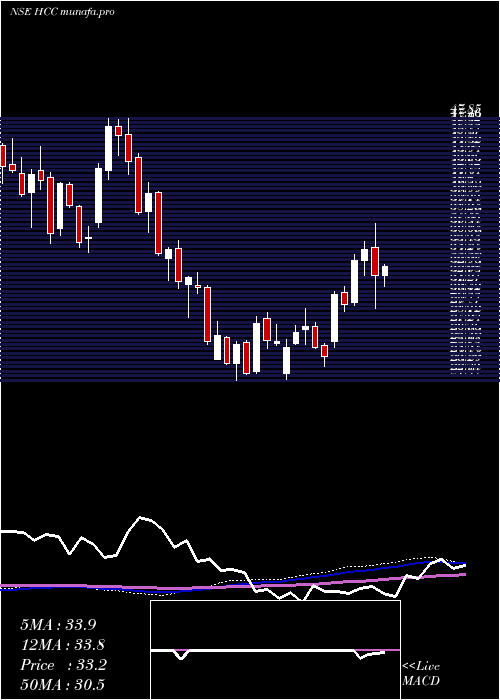Click inside the Live MACD inset chart

(x=275, y=650)
